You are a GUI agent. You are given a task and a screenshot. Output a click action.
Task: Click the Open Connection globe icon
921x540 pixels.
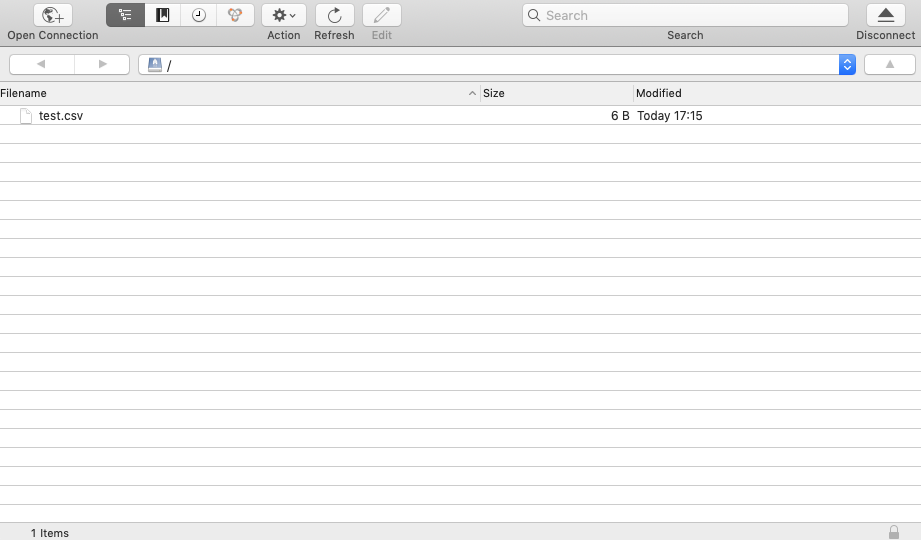point(53,15)
